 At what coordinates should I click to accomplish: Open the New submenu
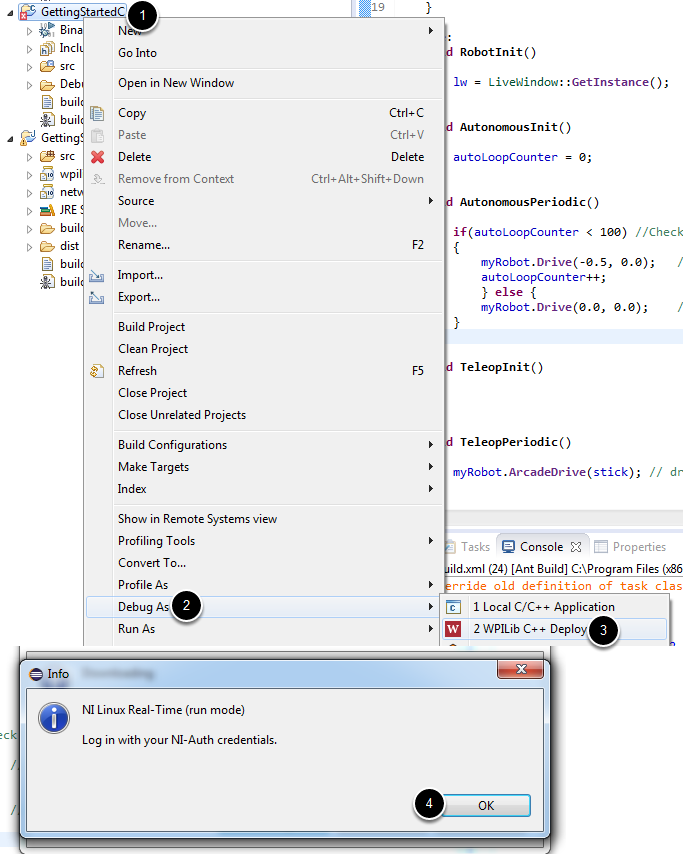point(264,30)
